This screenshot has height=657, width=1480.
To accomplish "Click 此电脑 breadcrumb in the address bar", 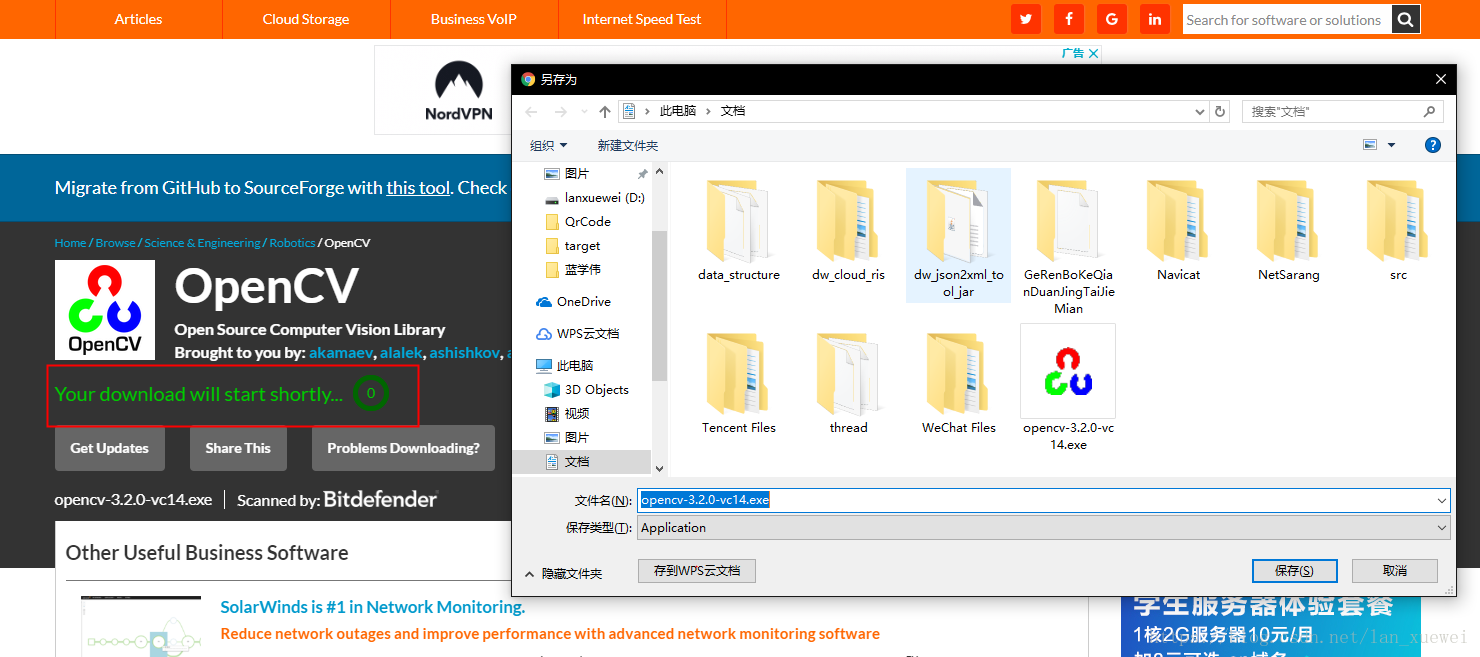I will point(678,111).
